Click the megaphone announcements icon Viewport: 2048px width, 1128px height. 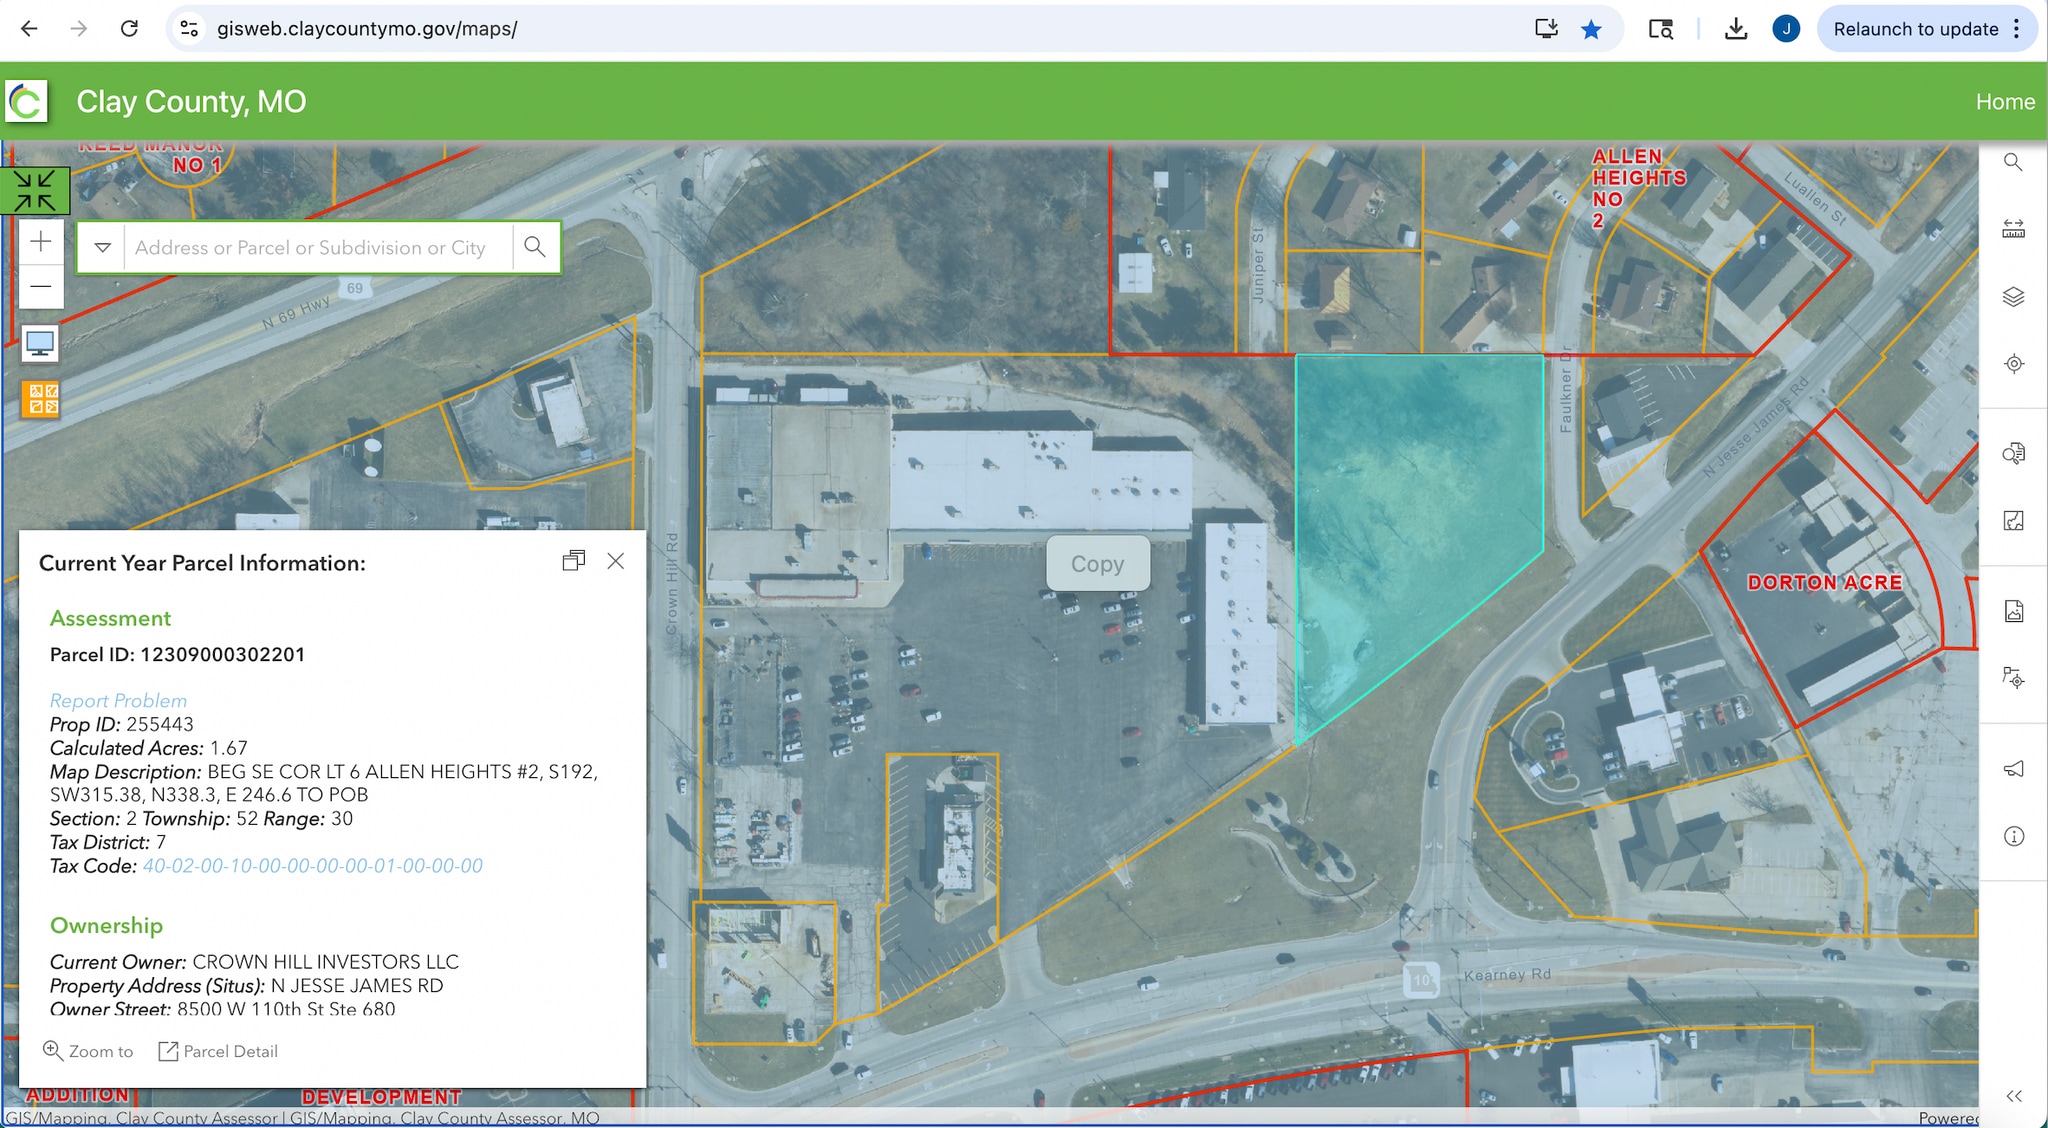[2013, 768]
